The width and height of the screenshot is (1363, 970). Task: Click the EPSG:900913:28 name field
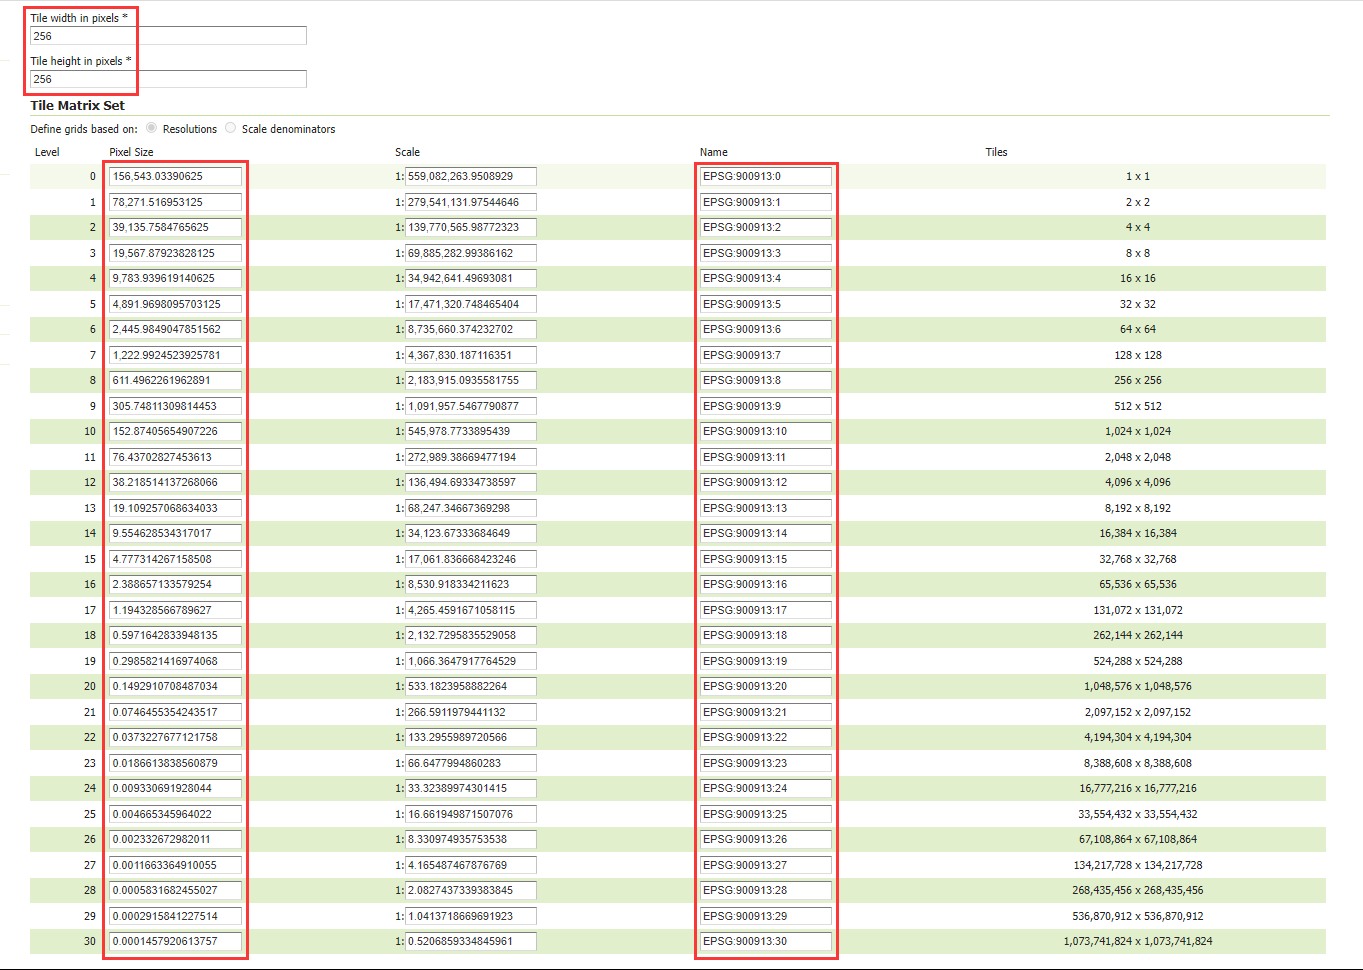pos(765,890)
